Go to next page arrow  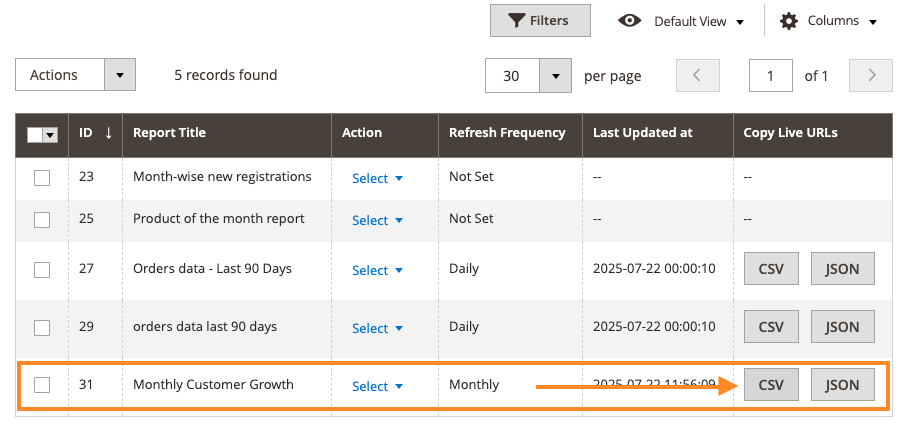tap(871, 75)
